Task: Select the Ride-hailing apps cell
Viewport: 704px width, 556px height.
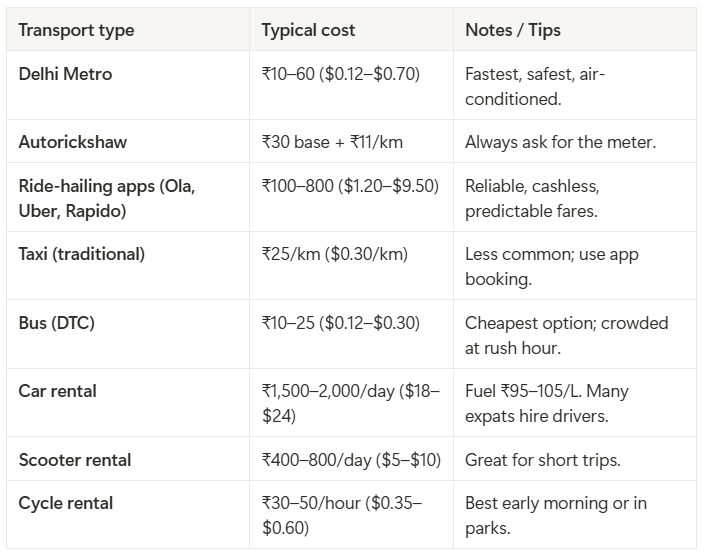Action: pyautogui.click(x=107, y=198)
